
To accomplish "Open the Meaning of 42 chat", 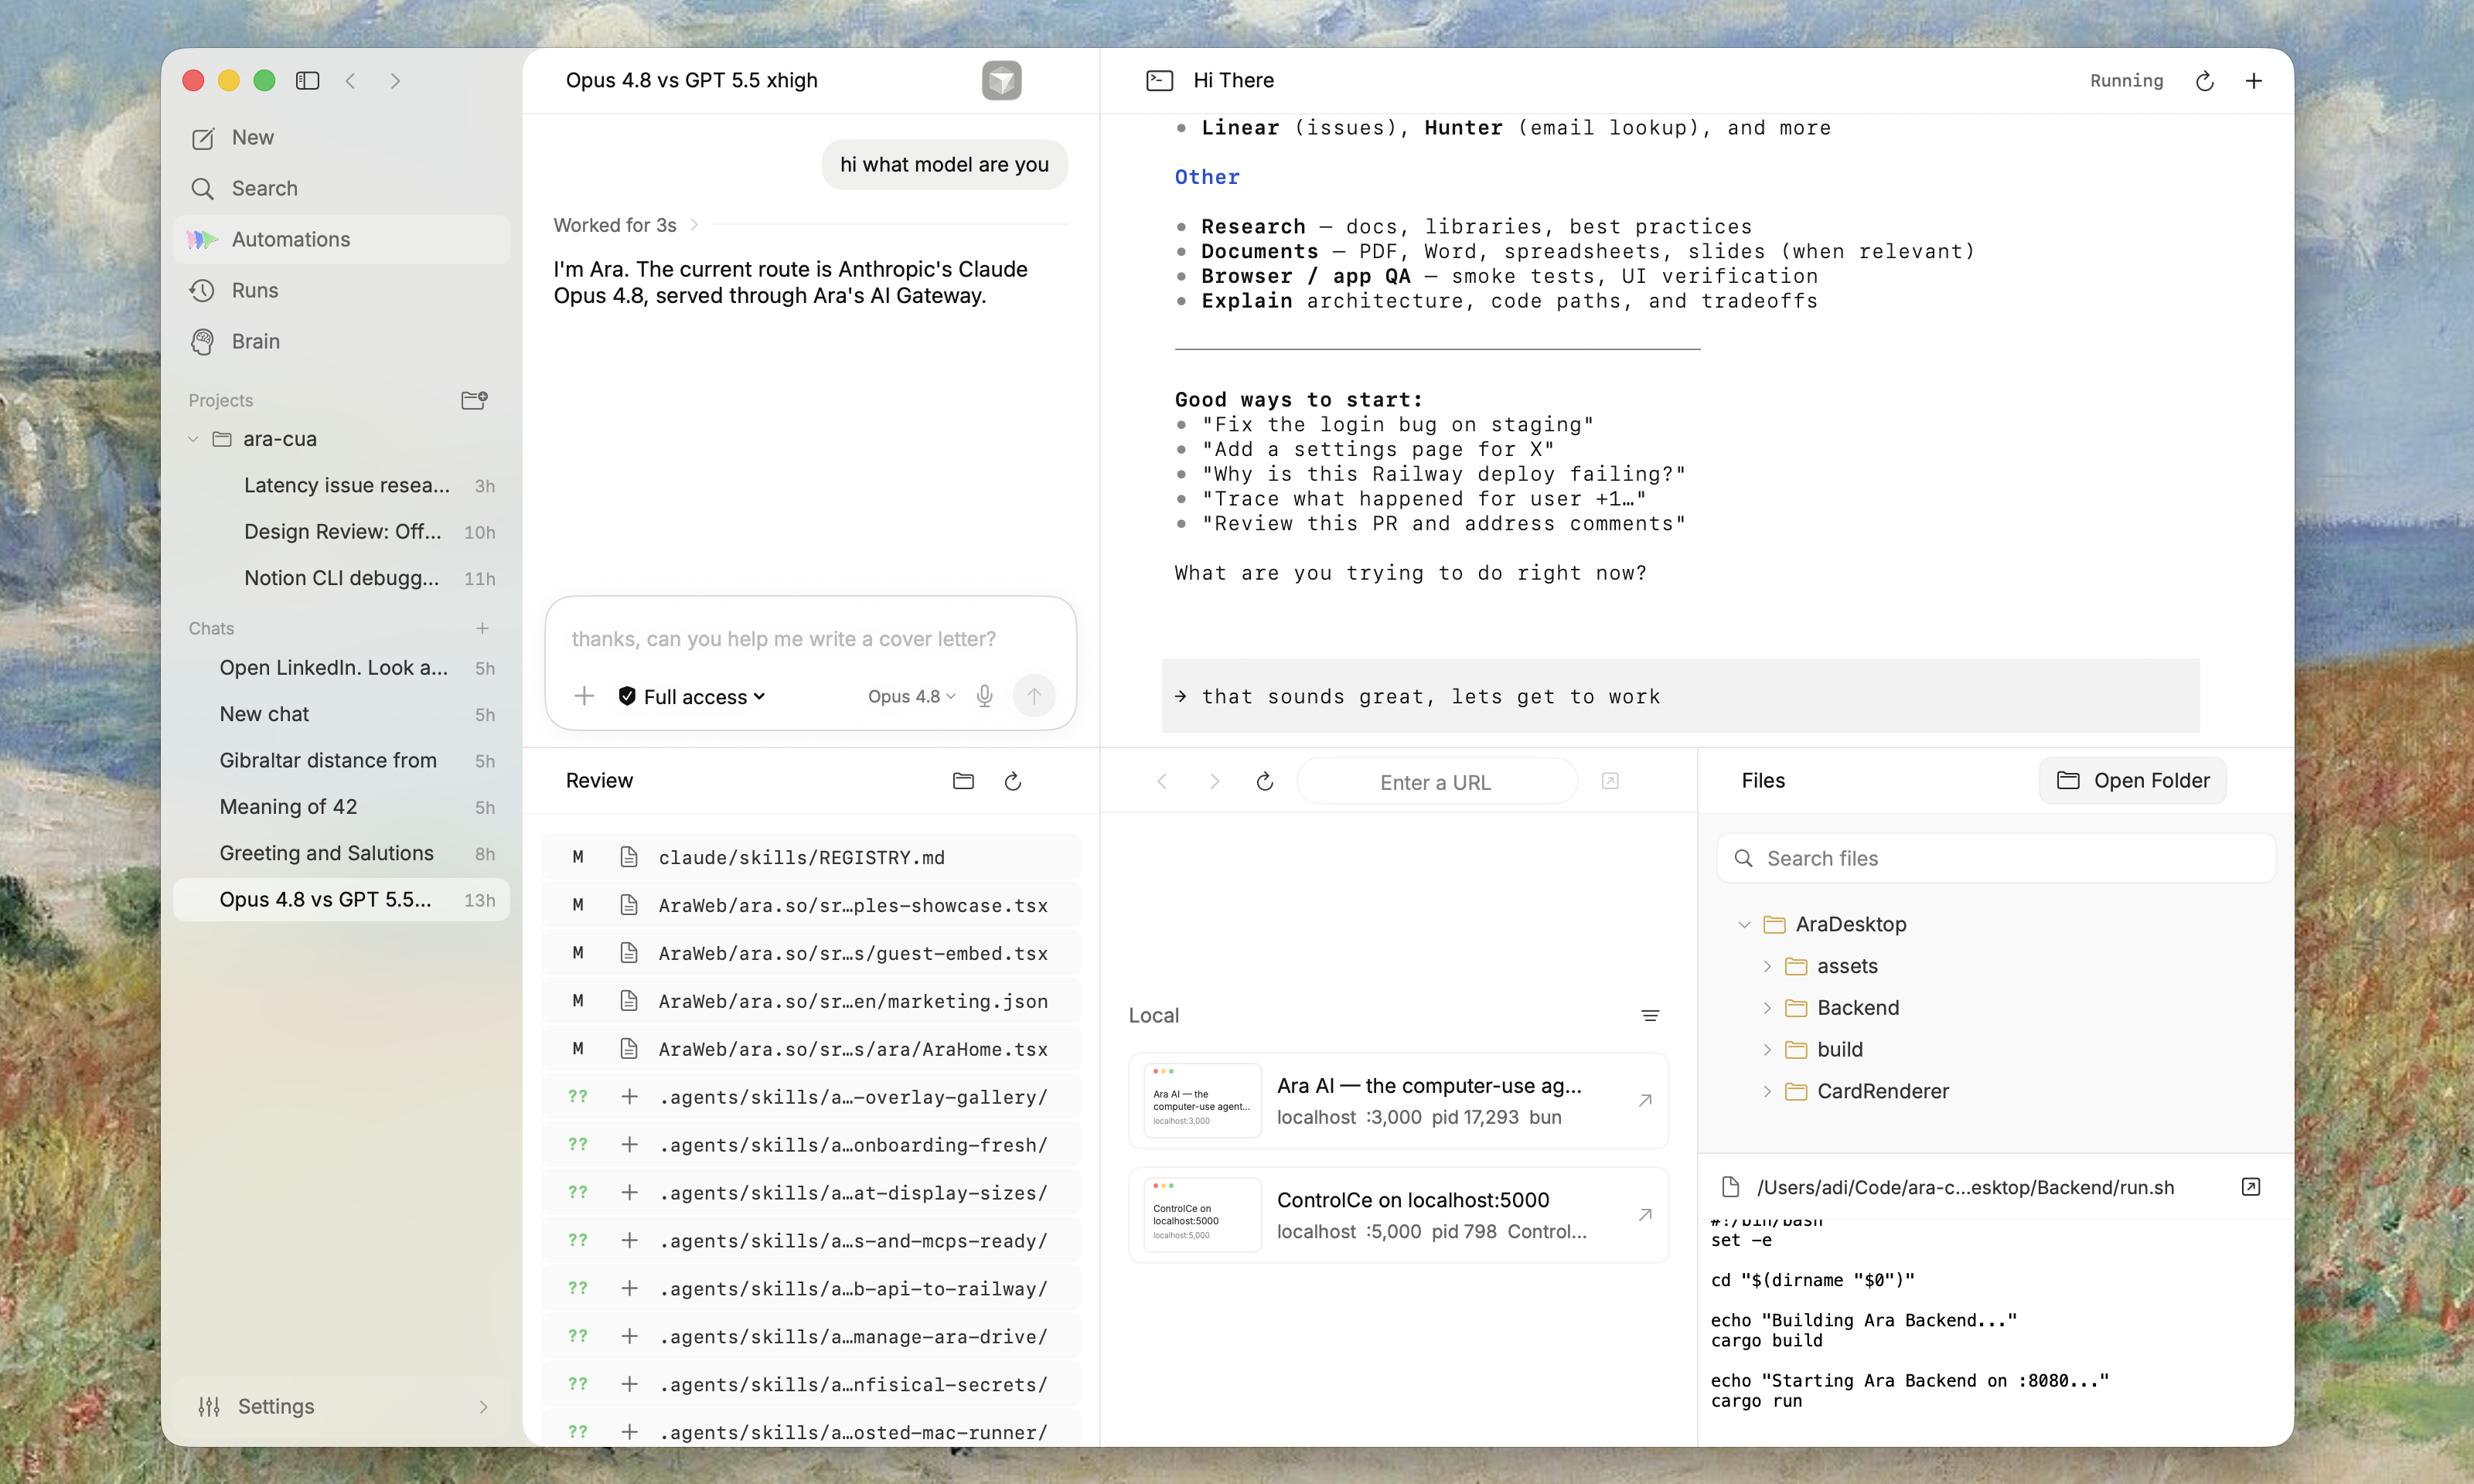I will point(342,806).
